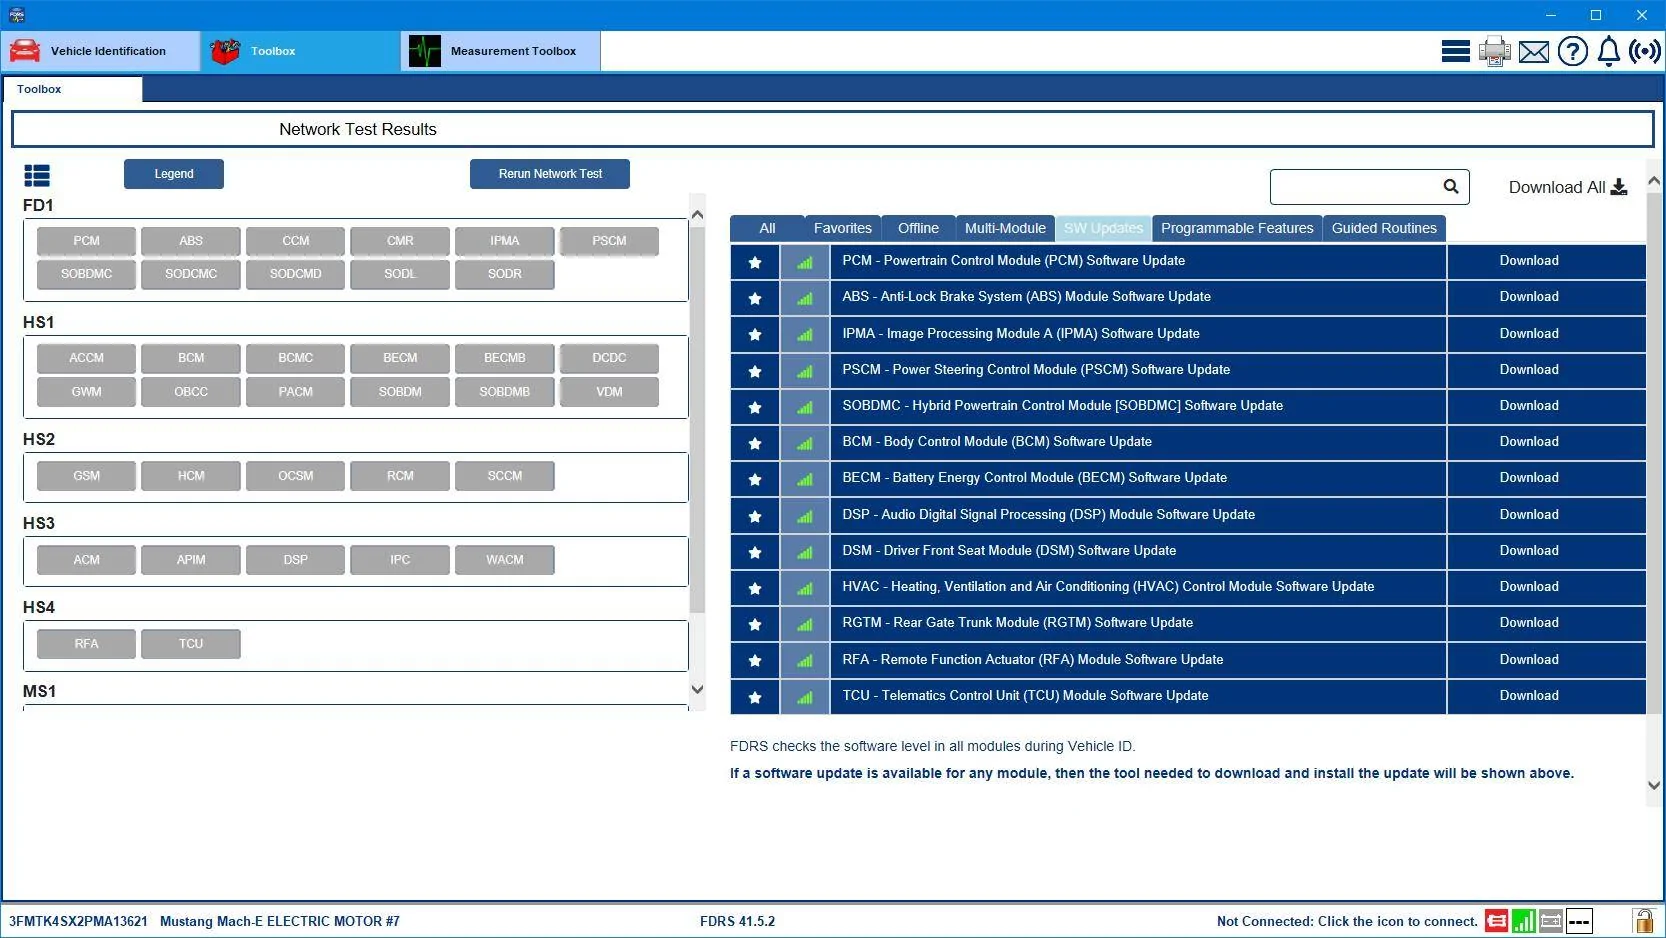Toggle favorite star for PSCM Software Update
Image resolution: width=1666 pixels, height=938 pixels.
(755, 371)
